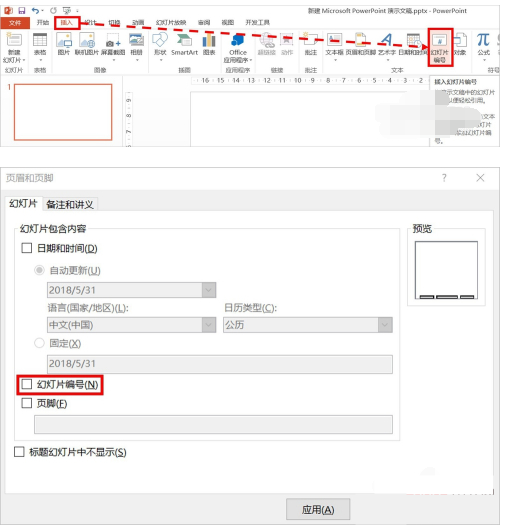Close the Header and Footer dialog
This screenshot has width=505, height=527.
(x=480, y=178)
